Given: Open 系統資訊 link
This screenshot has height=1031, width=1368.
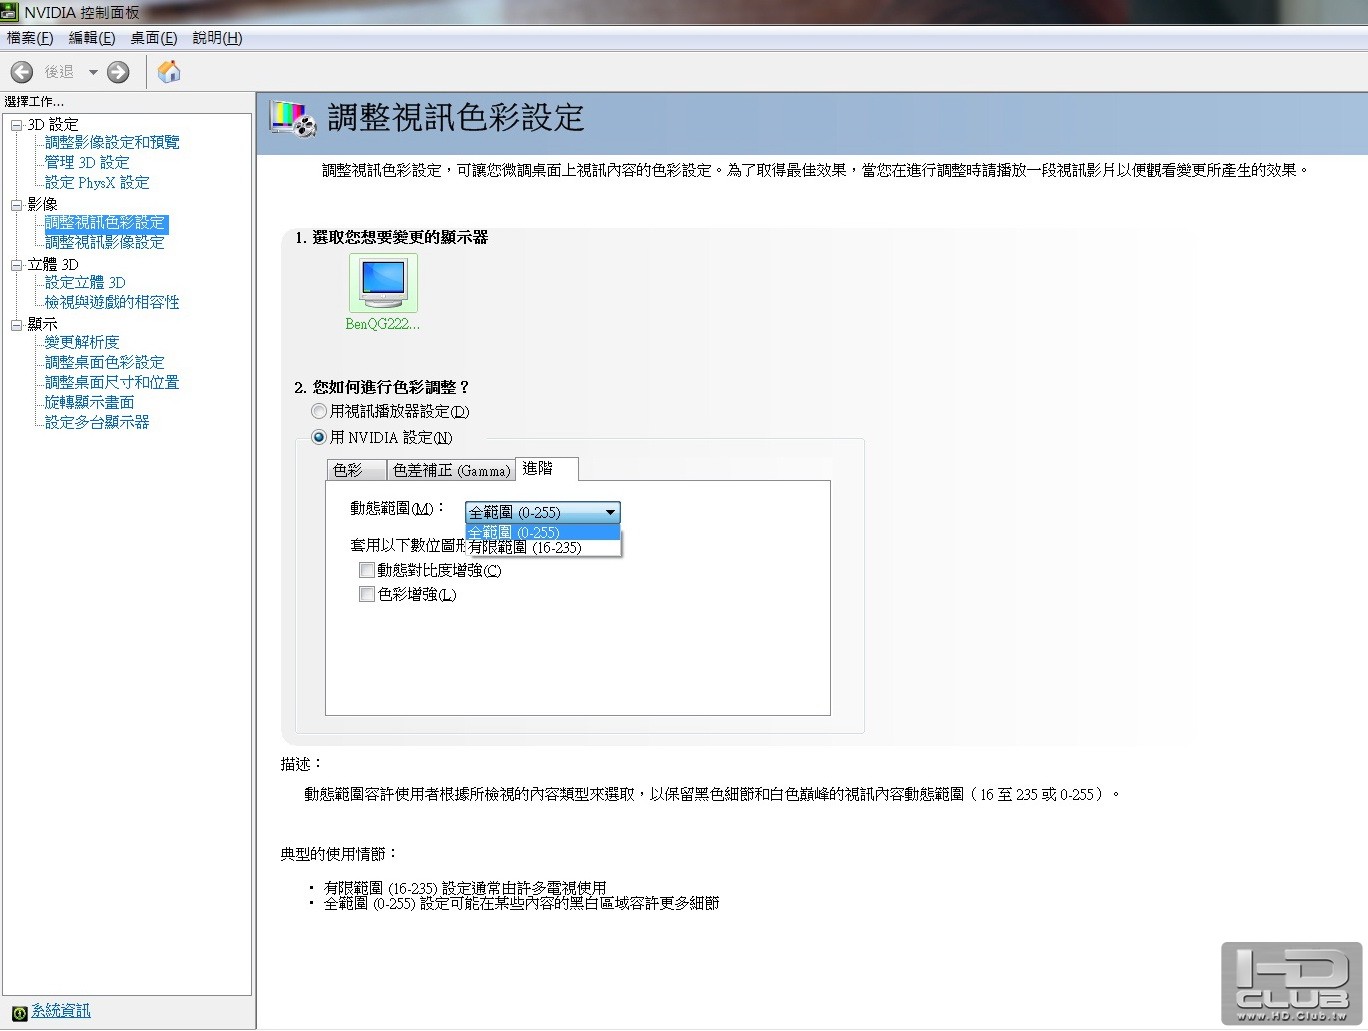Looking at the screenshot, I should pyautogui.click(x=61, y=1011).
